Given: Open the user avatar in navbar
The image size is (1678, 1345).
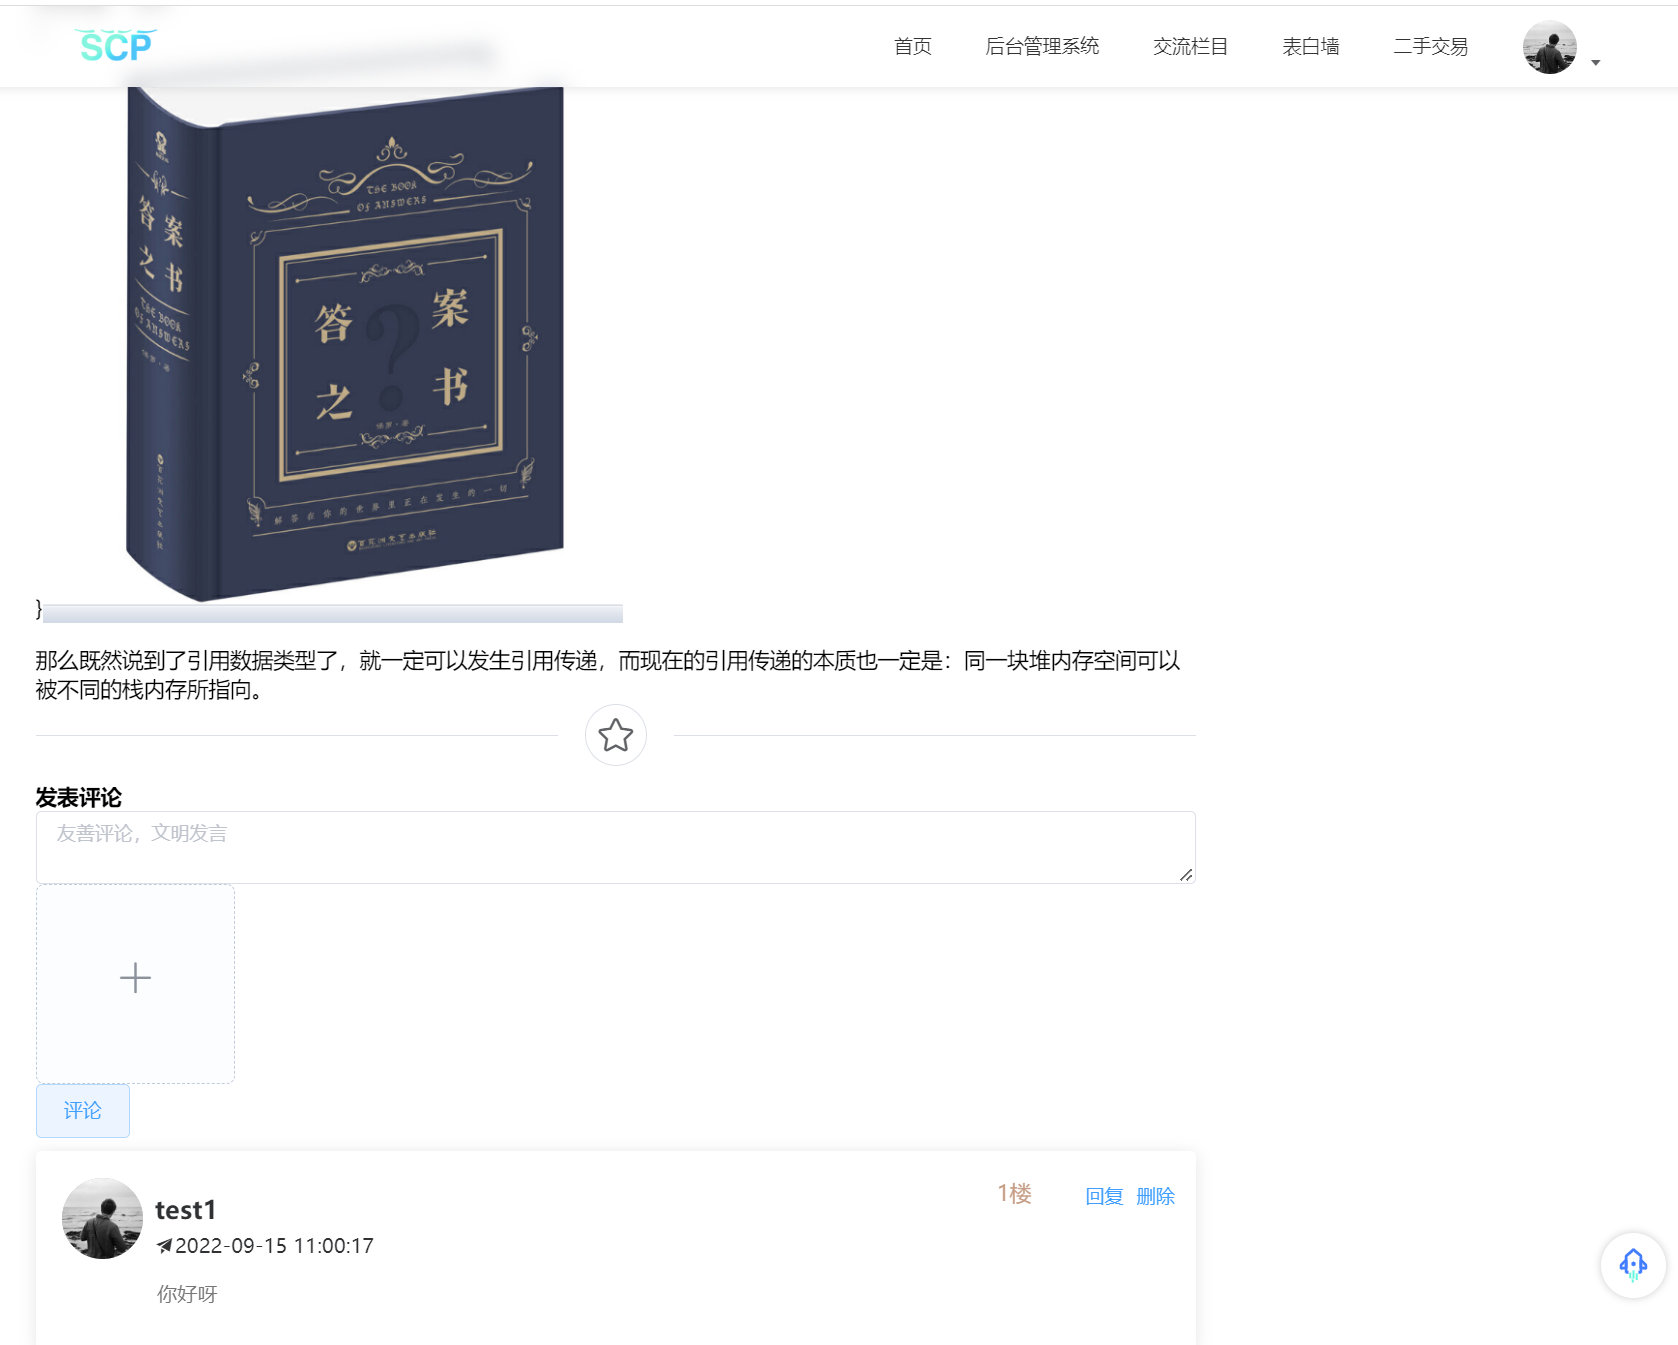Looking at the screenshot, I should point(1550,47).
